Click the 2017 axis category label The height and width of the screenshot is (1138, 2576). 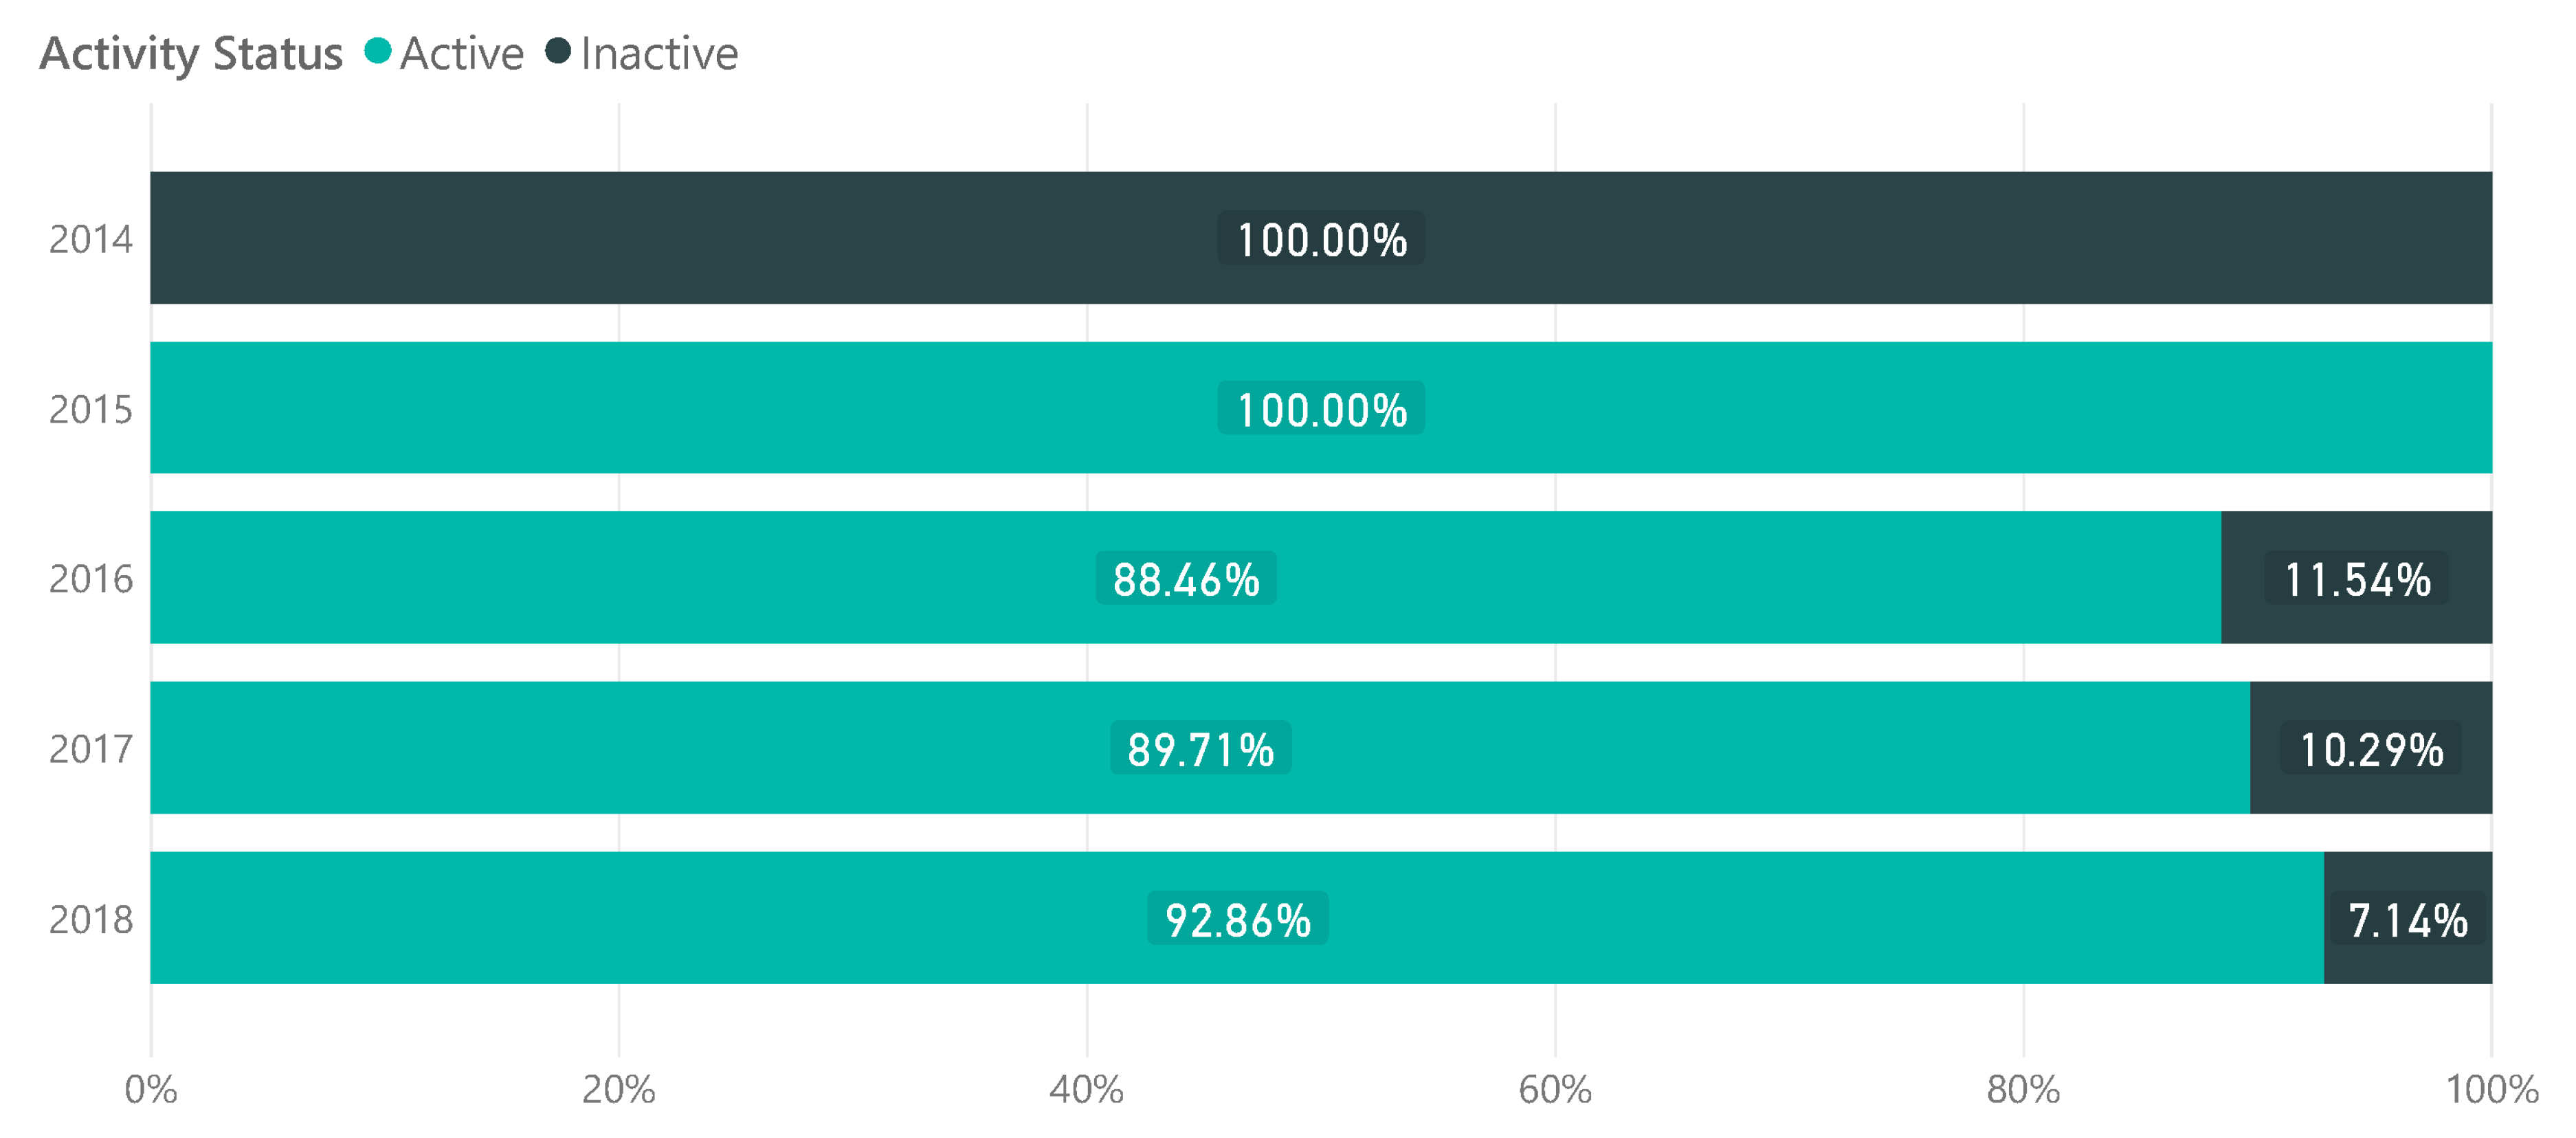pyautogui.click(x=91, y=749)
